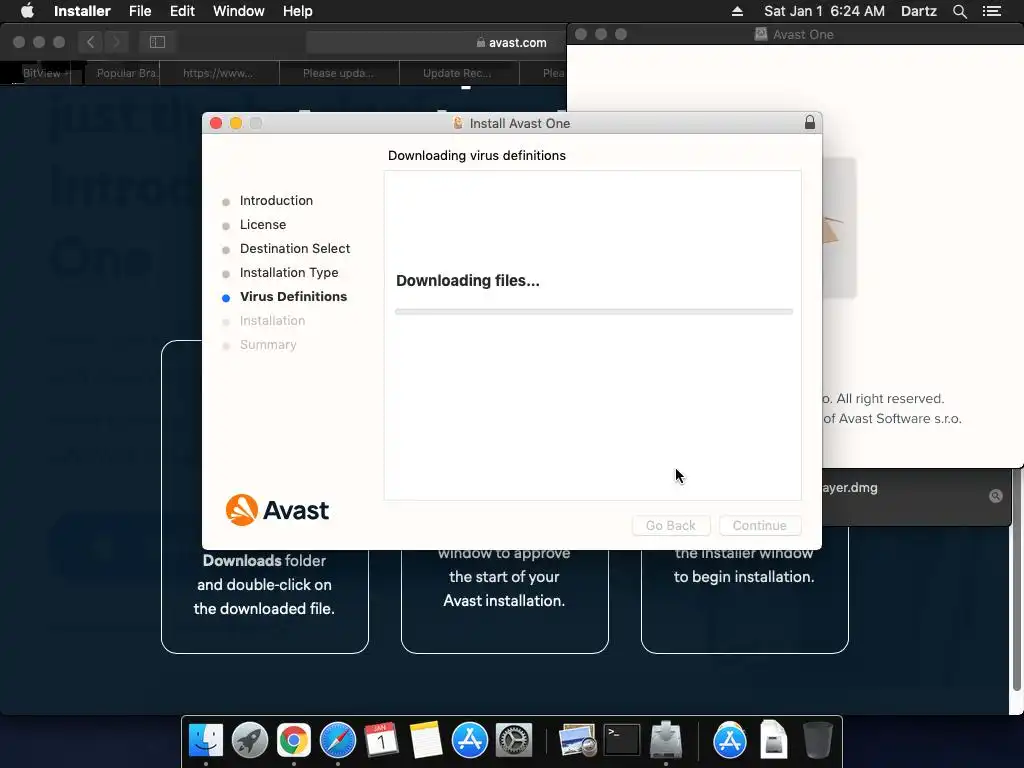1024x768 pixels.
Task: Open Notification Center list icon
Action: 991,11
